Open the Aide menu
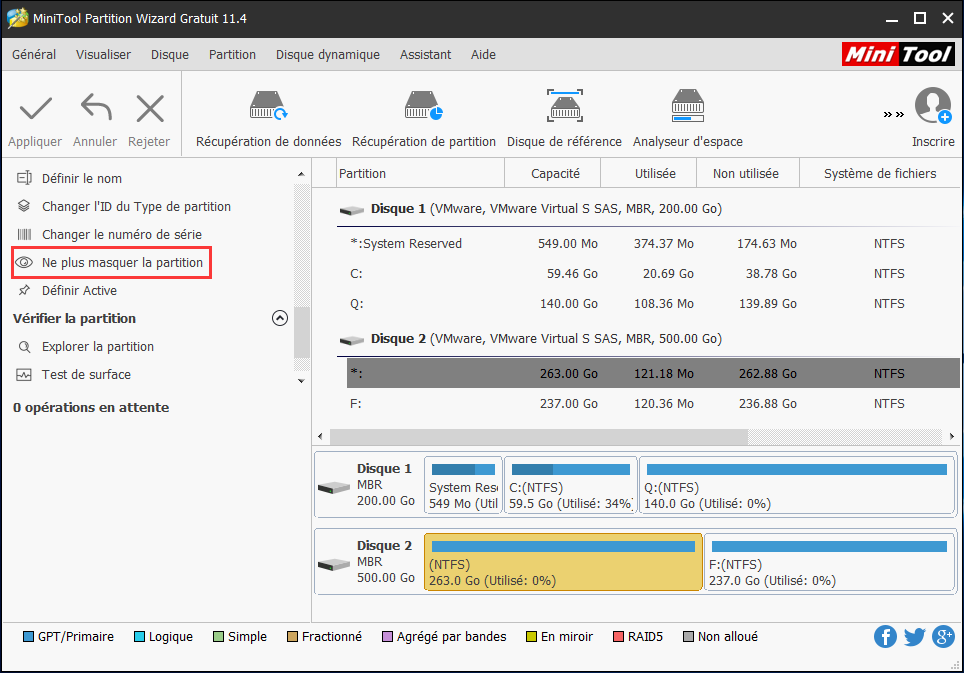Image resolution: width=964 pixels, height=673 pixels. (483, 55)
